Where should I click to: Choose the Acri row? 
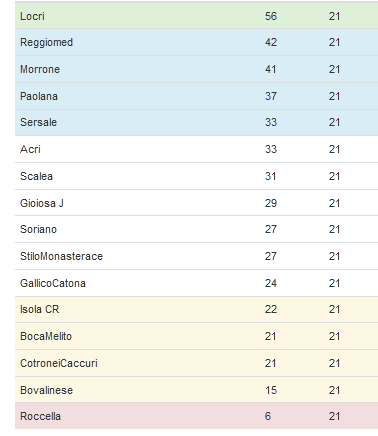coord(196,149)
